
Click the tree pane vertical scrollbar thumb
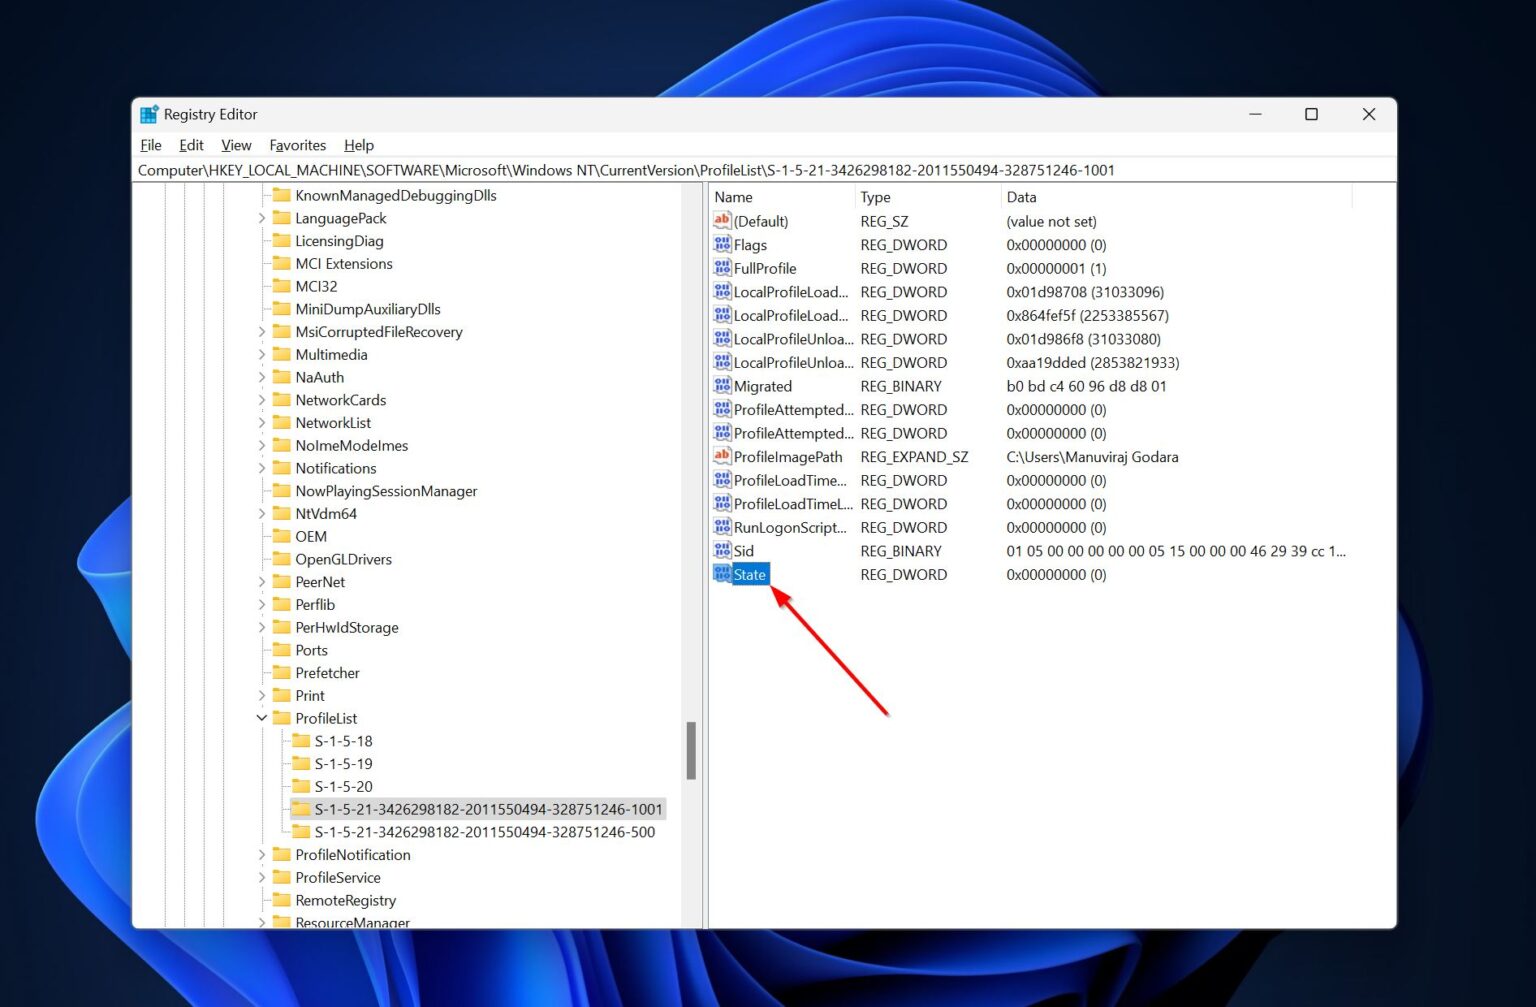tap(691, 750)
